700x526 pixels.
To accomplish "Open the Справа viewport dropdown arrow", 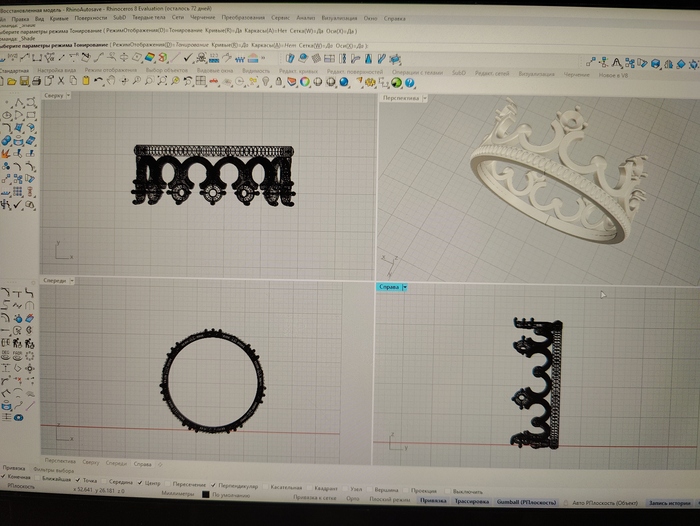I will [405, 287].
